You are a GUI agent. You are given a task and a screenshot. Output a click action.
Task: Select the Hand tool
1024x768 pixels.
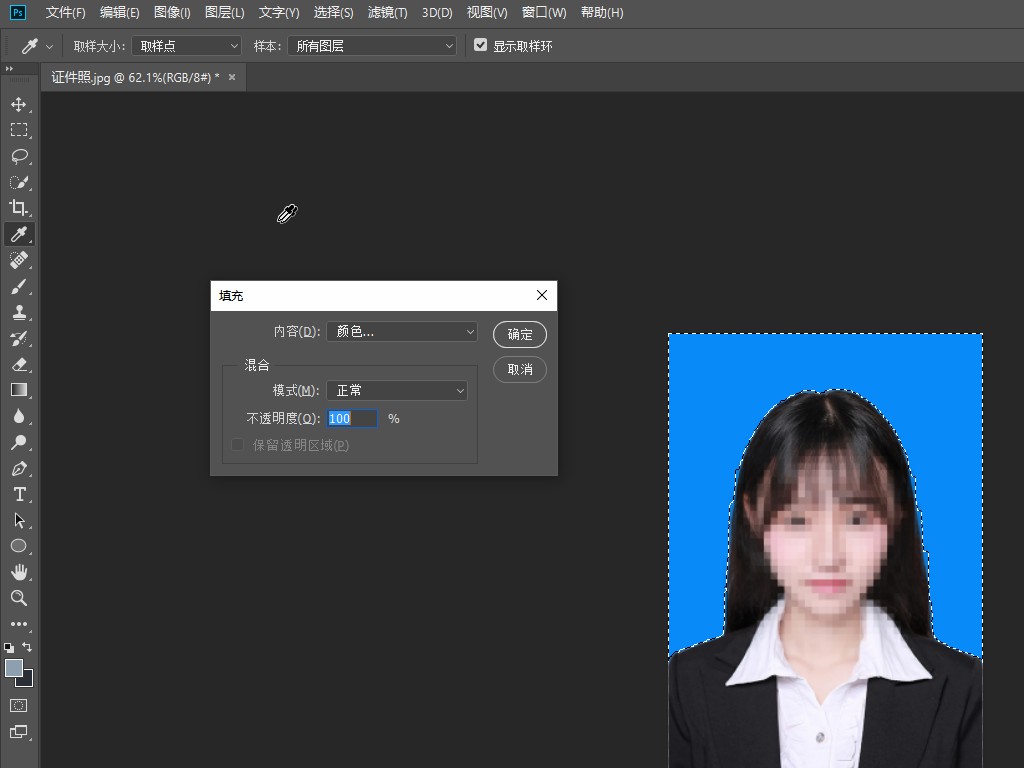[x=18, y=572]
